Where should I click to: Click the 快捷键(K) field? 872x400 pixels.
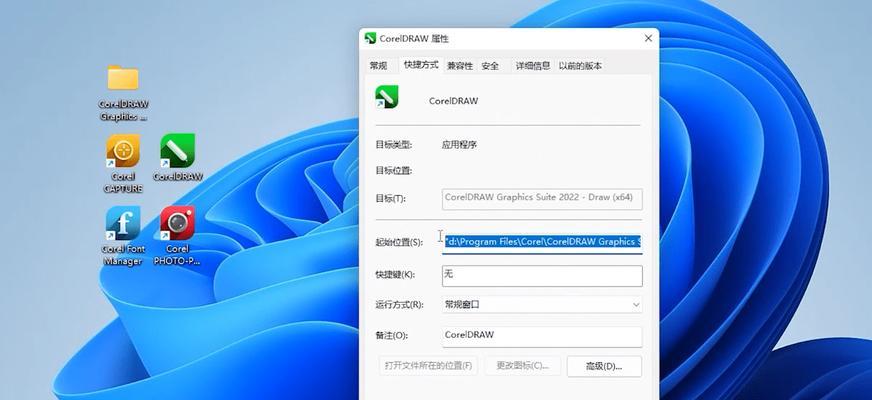542,275
